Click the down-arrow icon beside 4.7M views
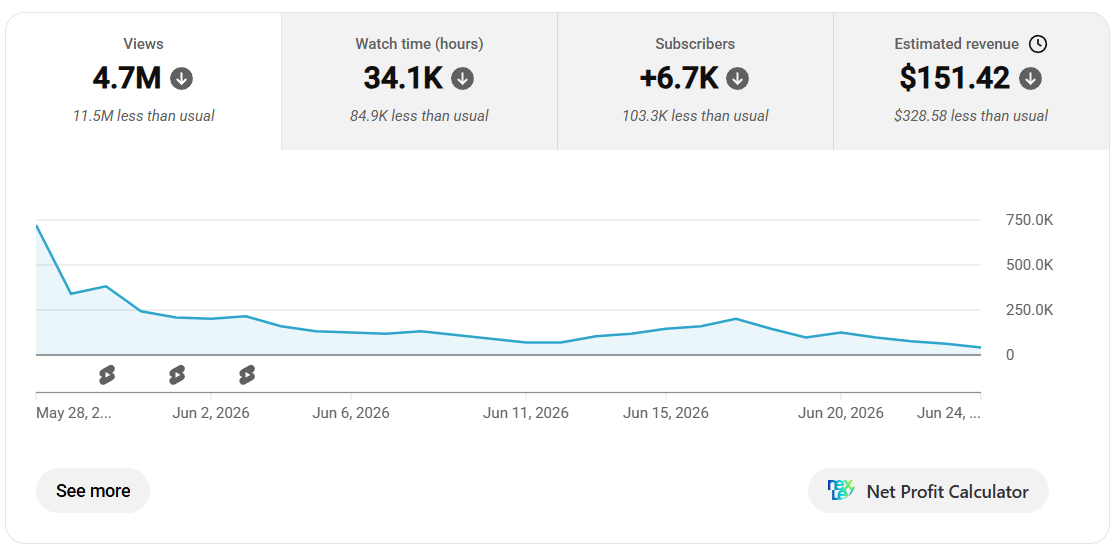The height and width of the screenshot is (547, 1111). (x=181, y=79)
